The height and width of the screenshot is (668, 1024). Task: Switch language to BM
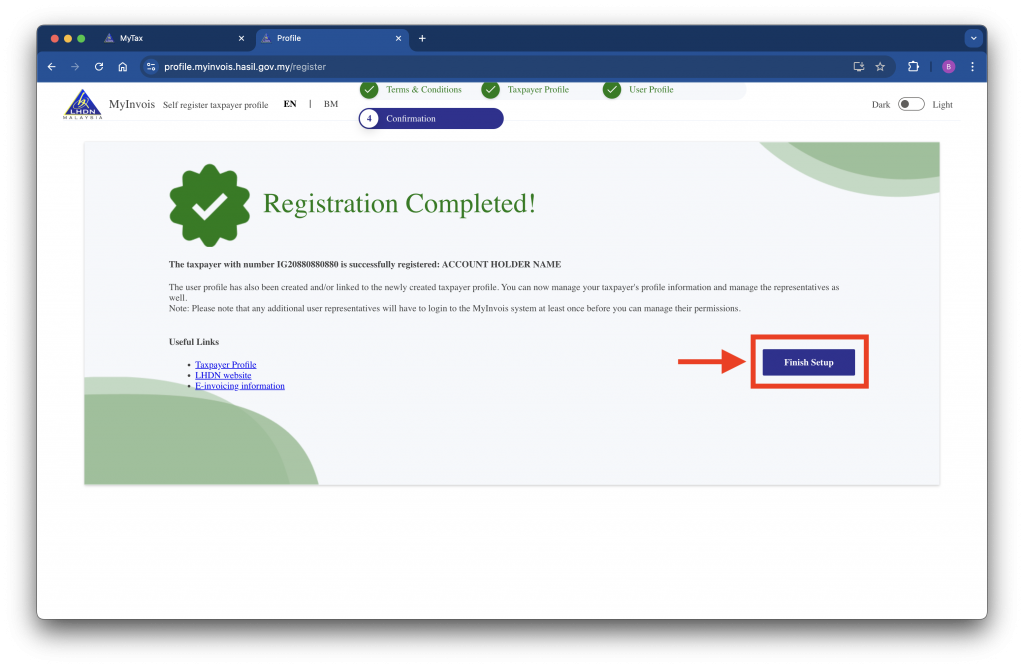coord(330,104)
